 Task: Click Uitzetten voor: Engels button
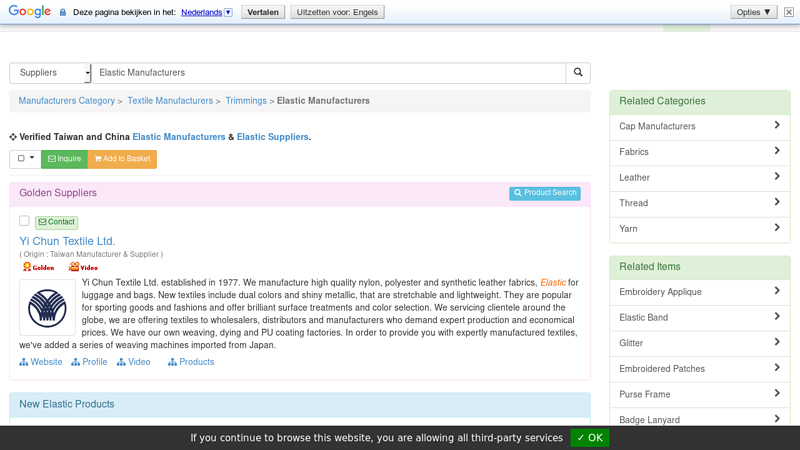(x=337, y=12)
